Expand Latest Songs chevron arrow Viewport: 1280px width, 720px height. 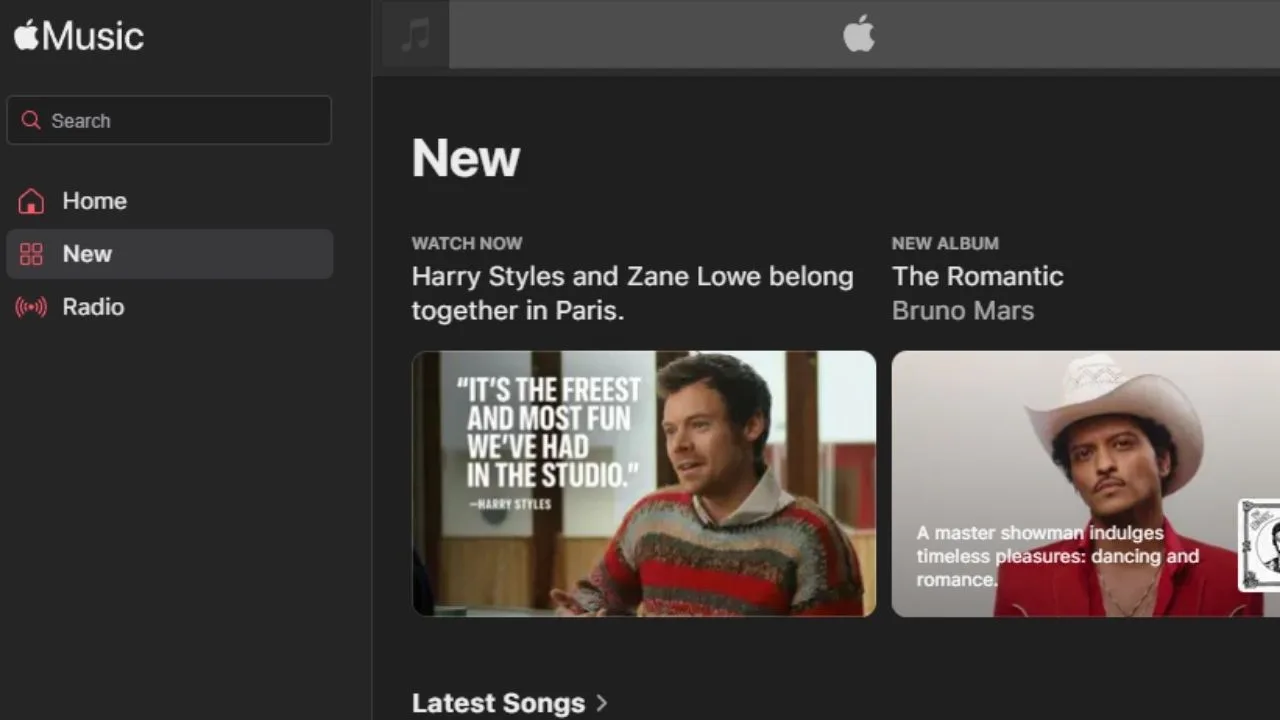click(x=601, y=703)
